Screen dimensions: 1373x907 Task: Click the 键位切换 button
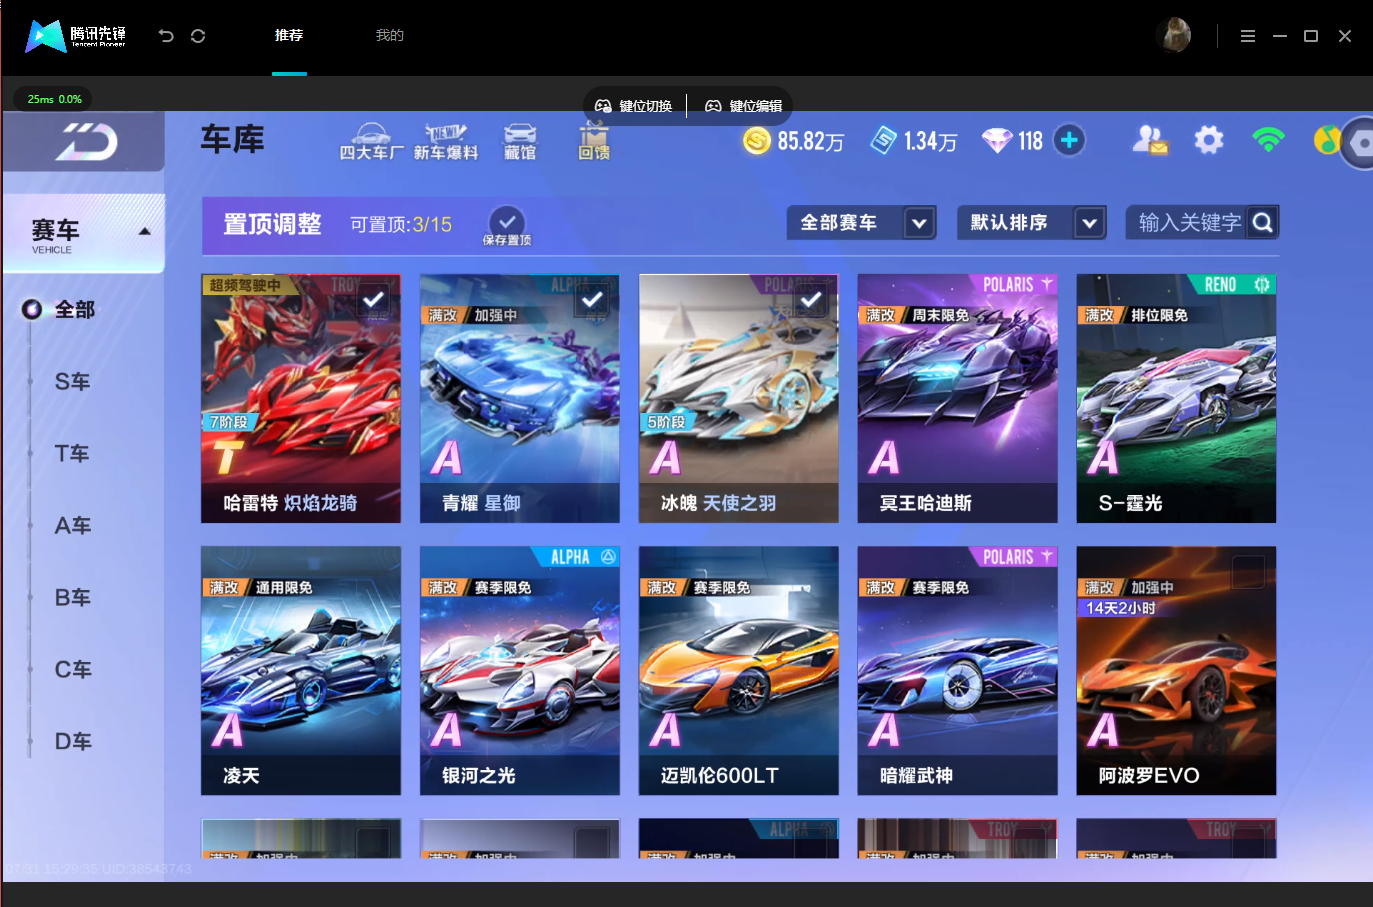(x=634, y=106)
